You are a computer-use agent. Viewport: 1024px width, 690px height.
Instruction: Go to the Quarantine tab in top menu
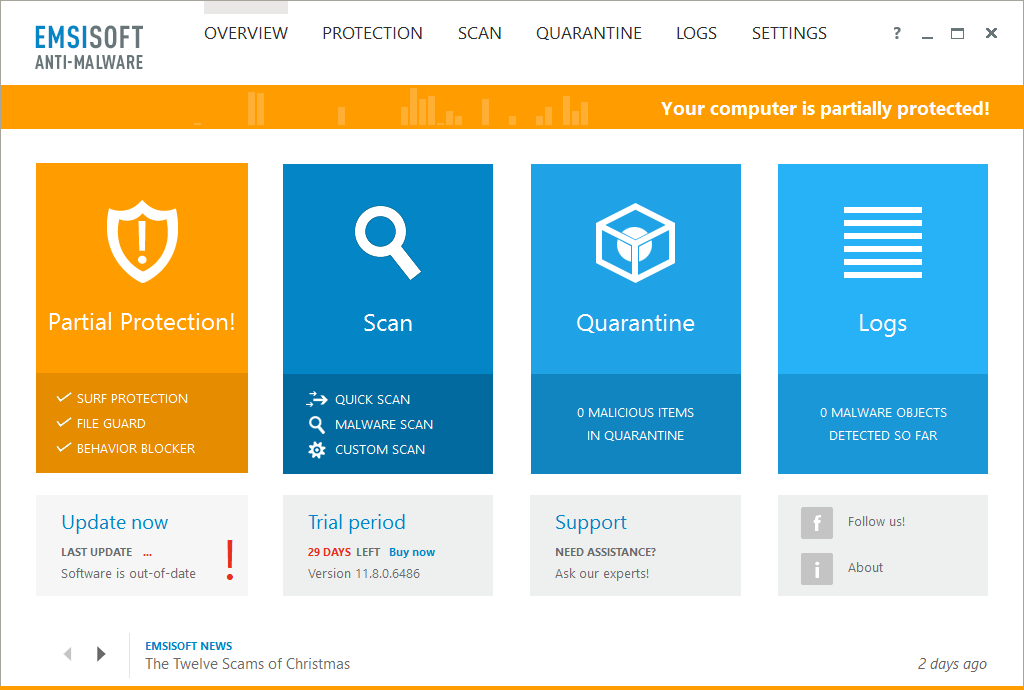588,33
